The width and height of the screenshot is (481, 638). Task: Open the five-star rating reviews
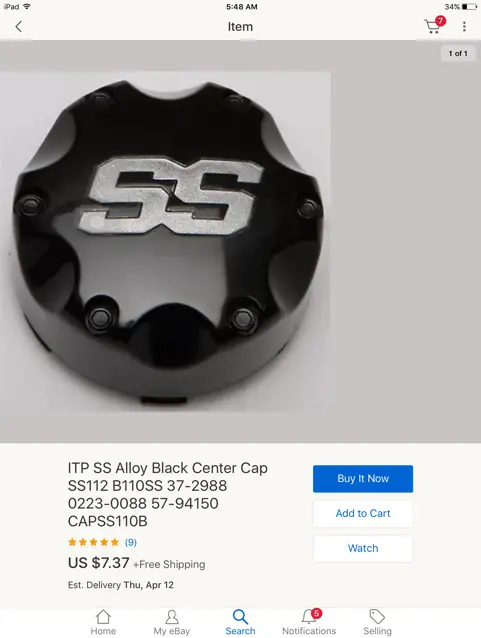[94, 542]
